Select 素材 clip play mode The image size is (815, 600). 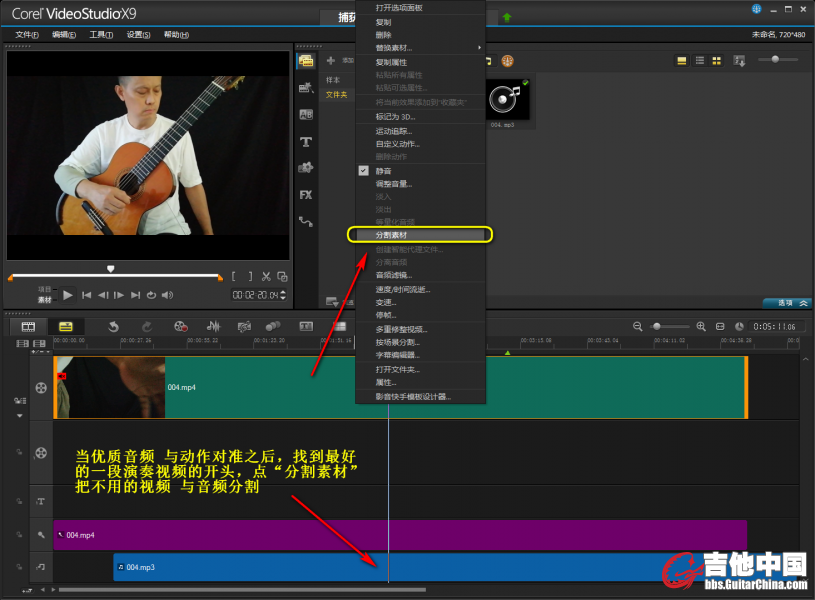pos(45,300)
